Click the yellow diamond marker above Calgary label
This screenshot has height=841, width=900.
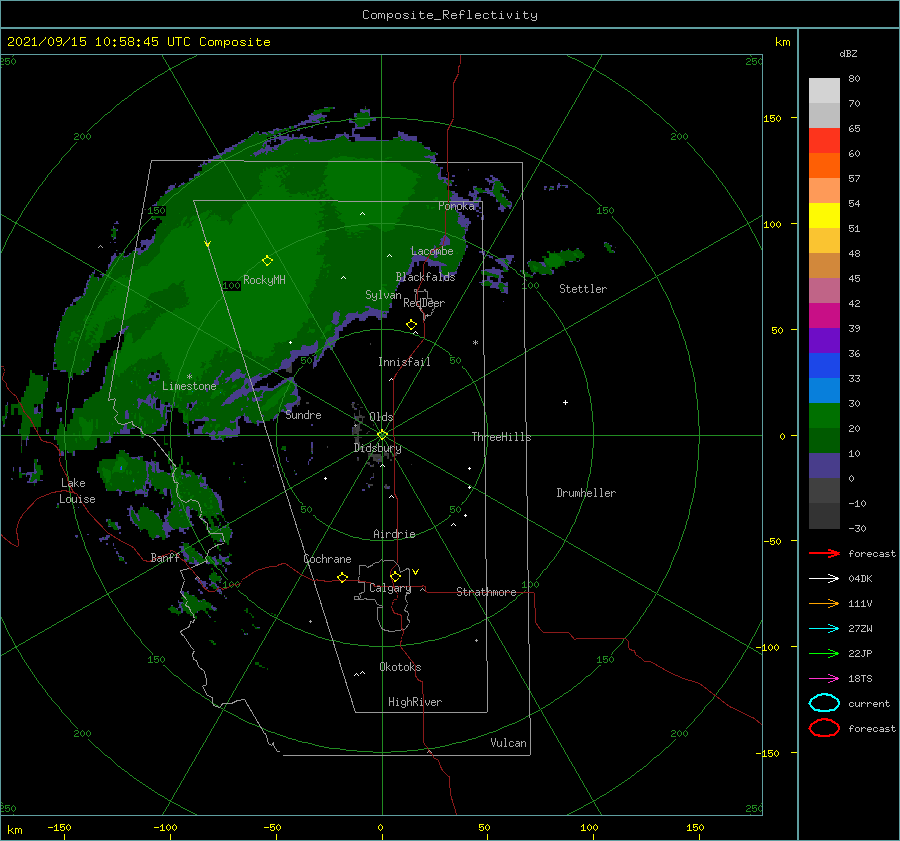point(395,576)
